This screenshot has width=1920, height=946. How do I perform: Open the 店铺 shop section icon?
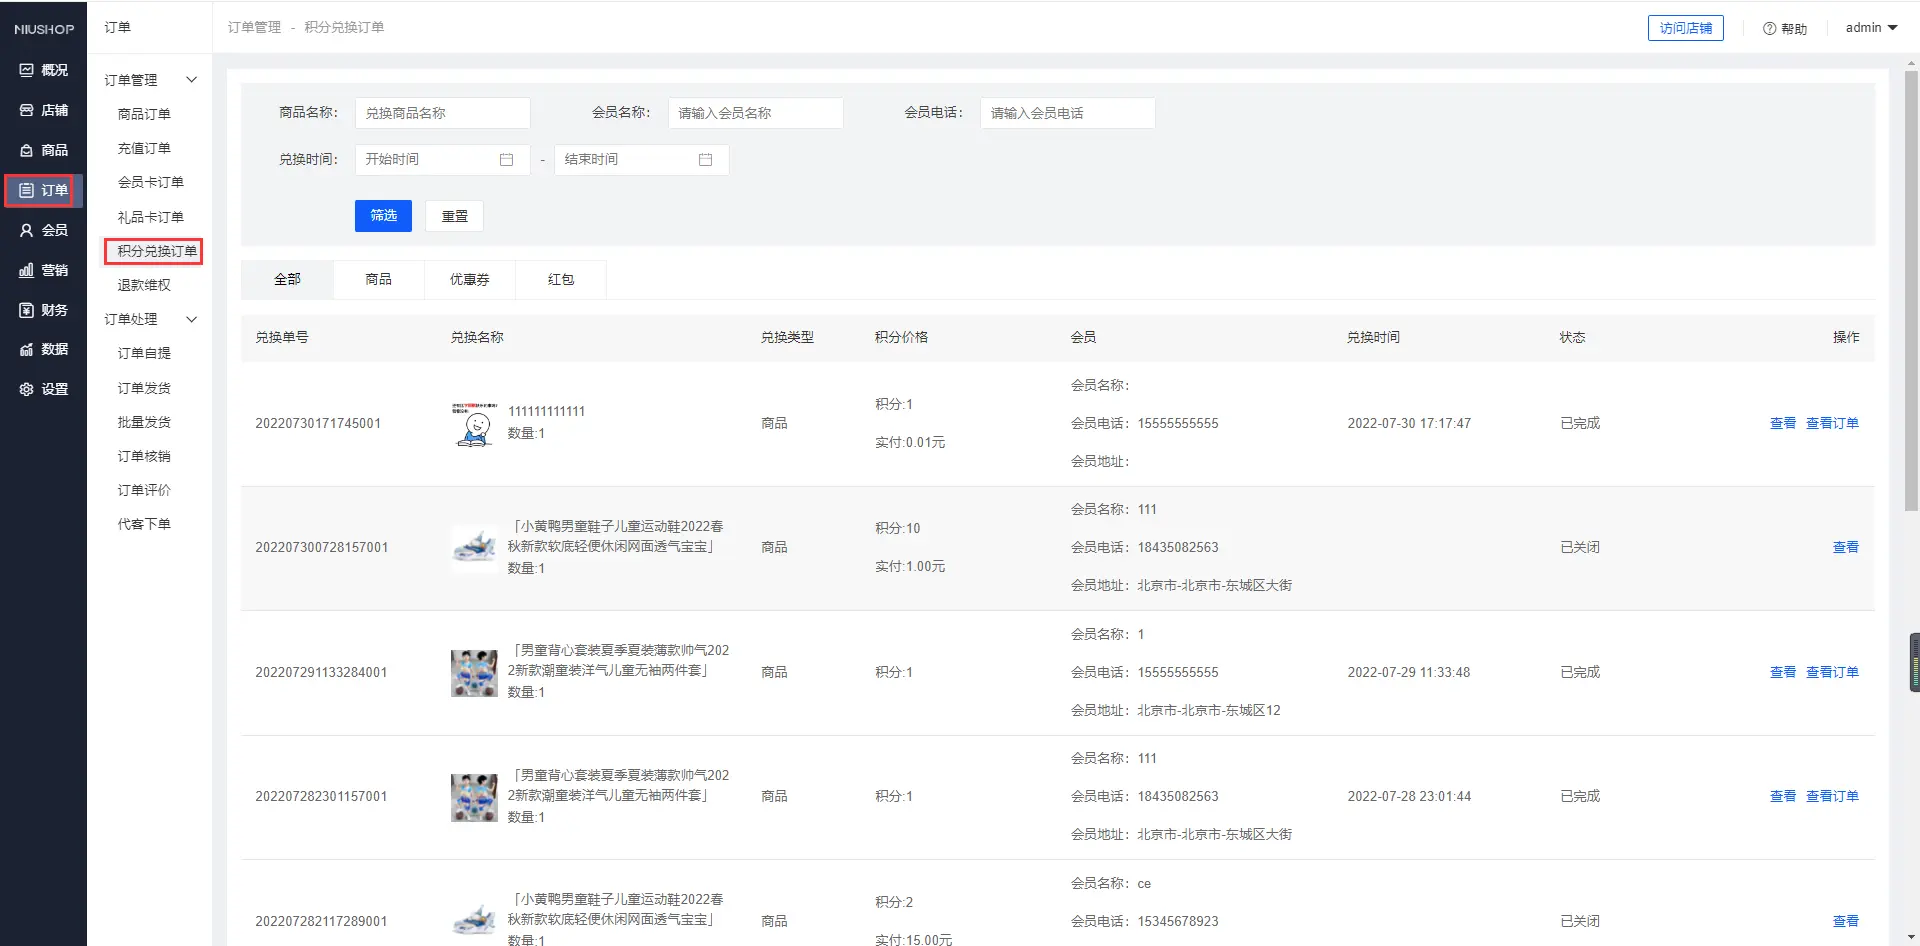click(x=27, y=110)
